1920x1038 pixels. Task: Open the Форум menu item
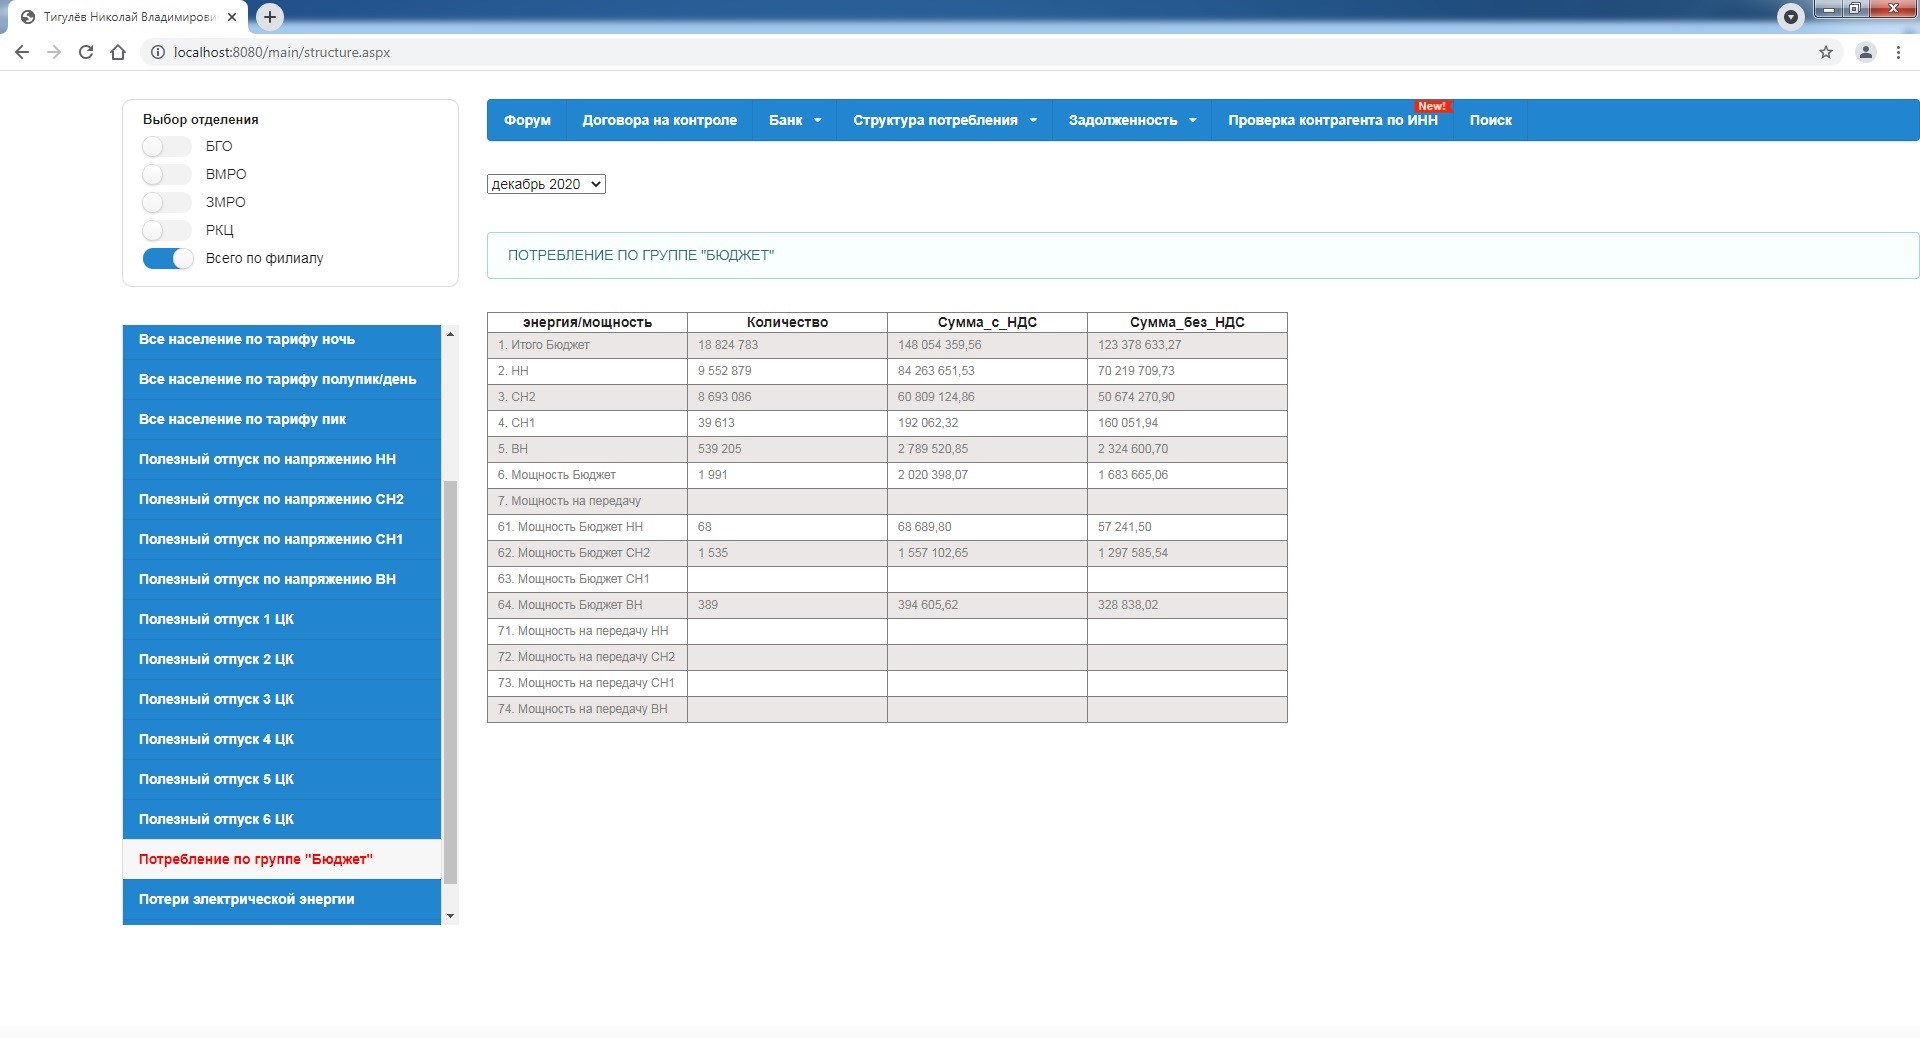point(527,120)
